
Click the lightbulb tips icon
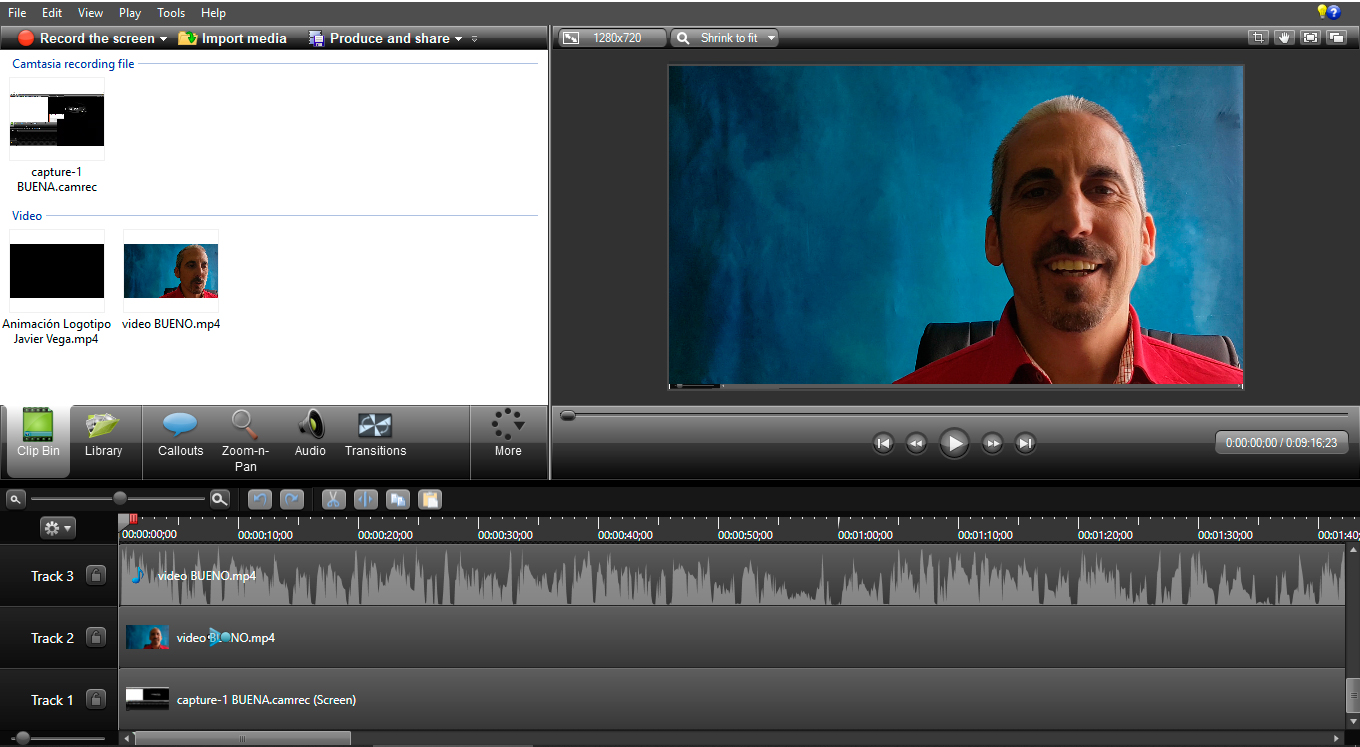pyautogui.click(x=1321, y=12)
